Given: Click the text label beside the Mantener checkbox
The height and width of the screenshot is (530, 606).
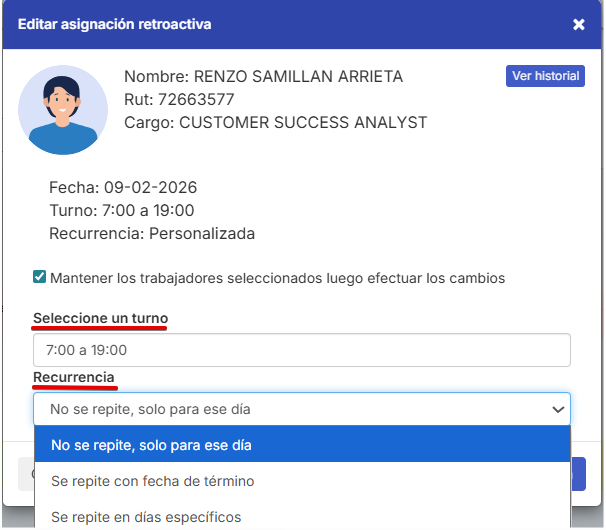Looking at the screenshot, I should [278, 278].
